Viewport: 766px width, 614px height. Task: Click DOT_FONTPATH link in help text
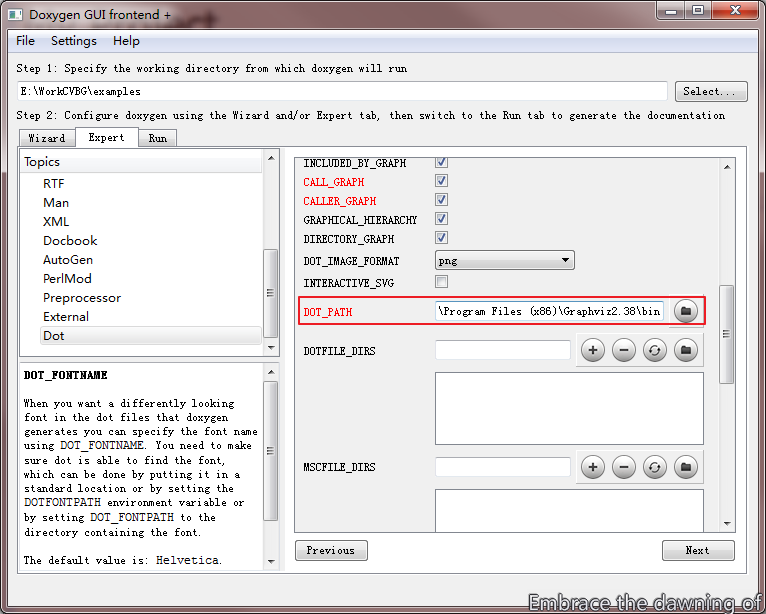[132, 517]
